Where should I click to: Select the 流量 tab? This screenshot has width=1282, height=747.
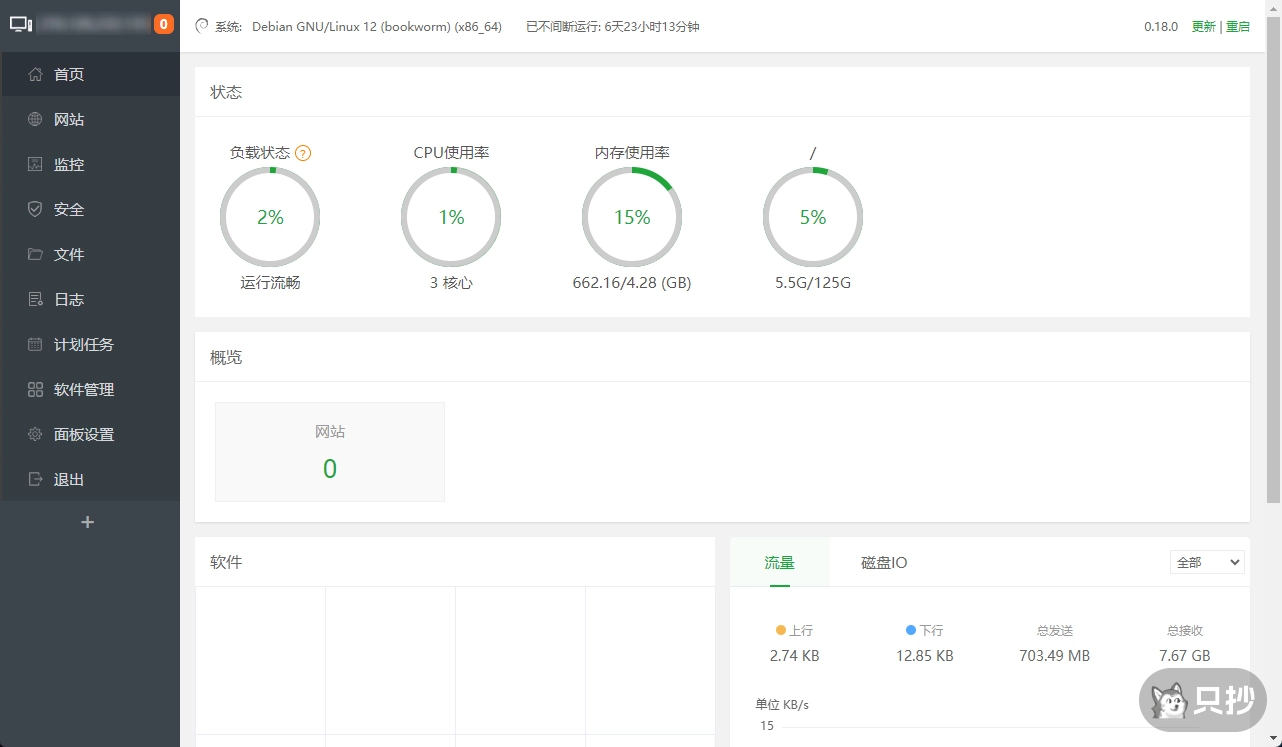[779, 562]
